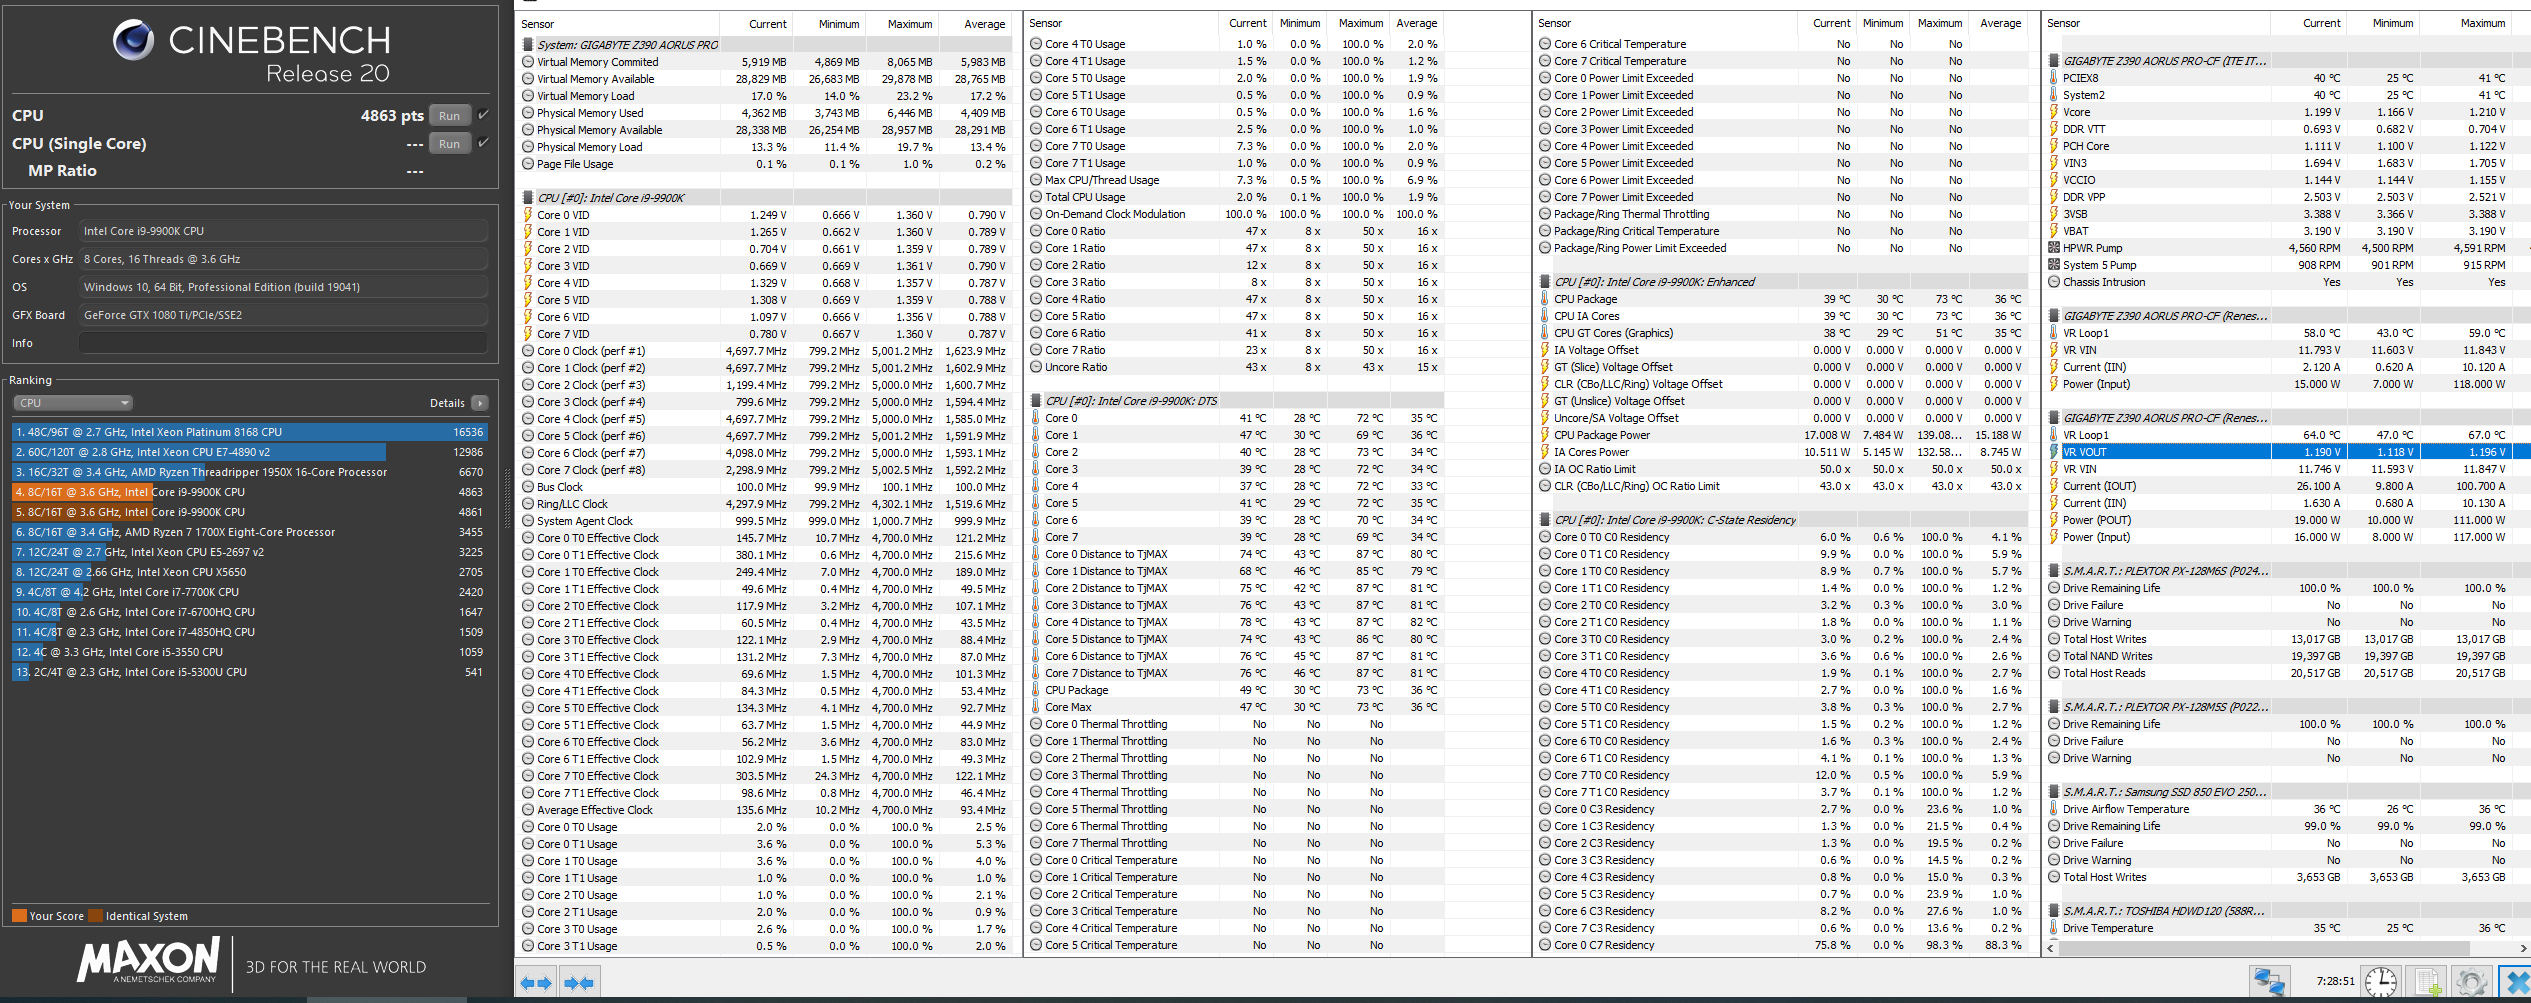
Task: Open the network remote monitors icon in HWiNFO
Action: [x=2269, y=982]
